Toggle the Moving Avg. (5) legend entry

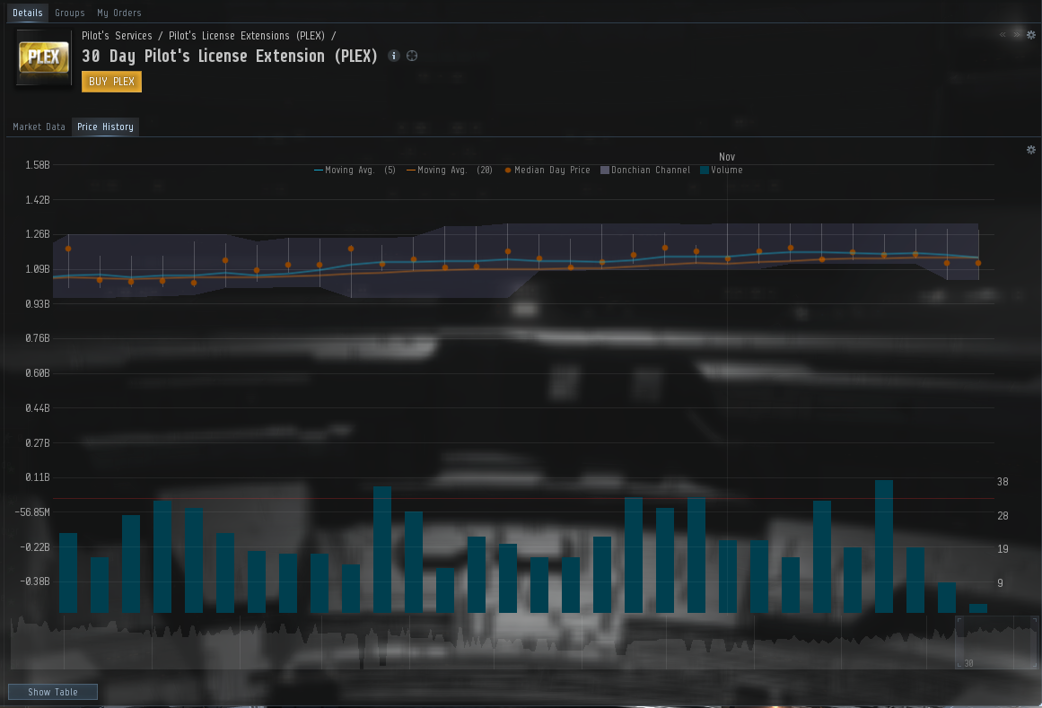[x=355, y=170]
